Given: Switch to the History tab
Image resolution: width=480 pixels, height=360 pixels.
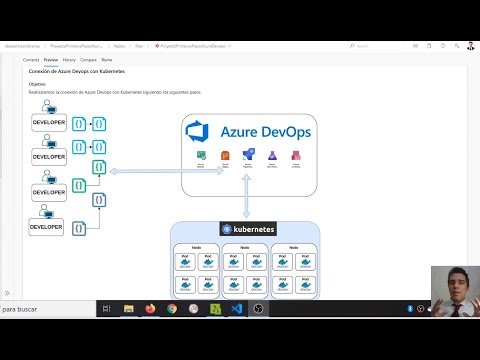Looking at the screenshot, I should pyautogui.click(x=69, y=60).
